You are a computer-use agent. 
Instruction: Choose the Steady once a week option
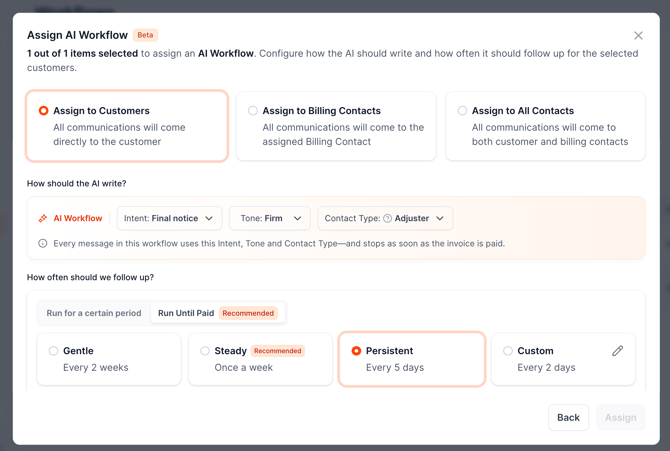(x=260, y=359)
